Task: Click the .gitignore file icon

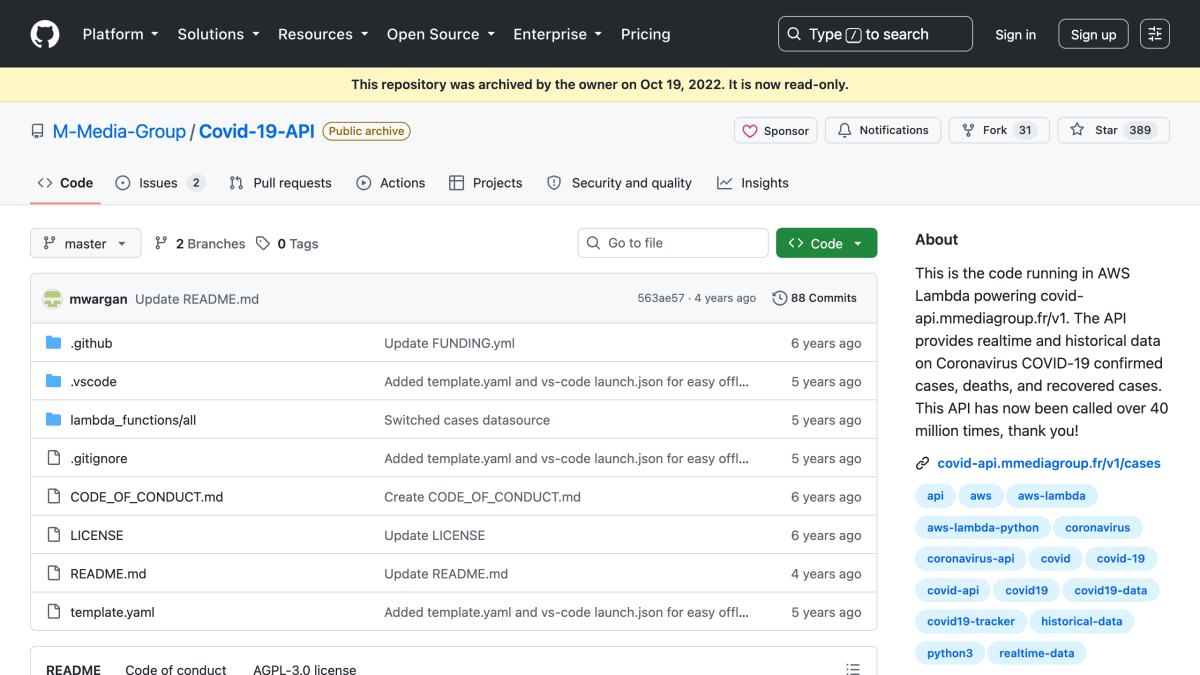Action: pyautogui.click(x=54, y=458)
